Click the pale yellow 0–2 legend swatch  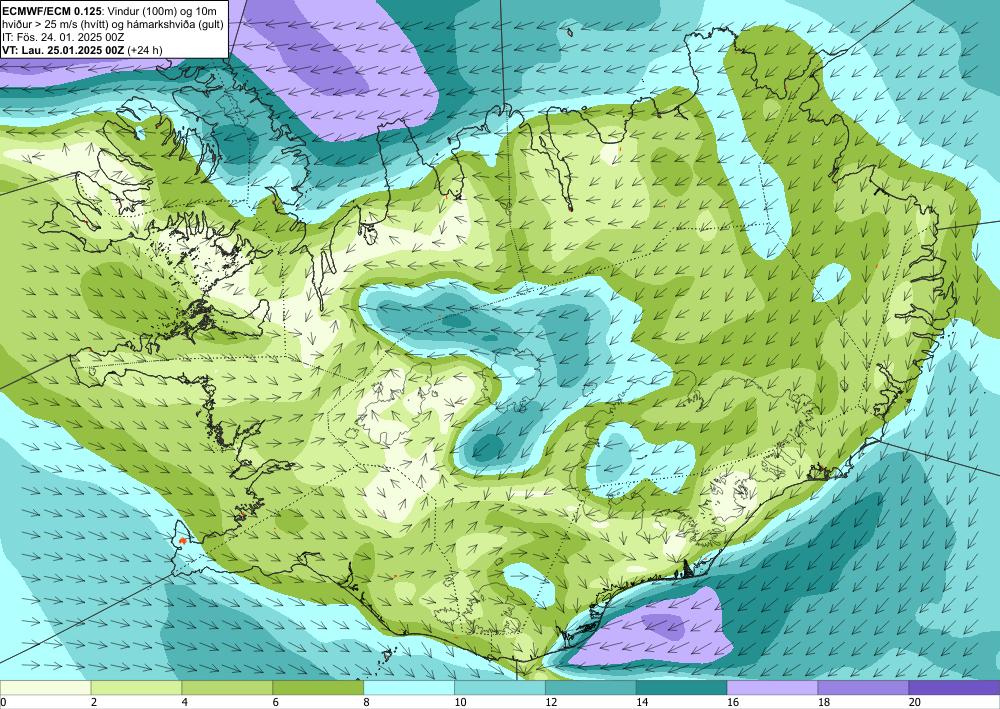(x=45, y=688)
